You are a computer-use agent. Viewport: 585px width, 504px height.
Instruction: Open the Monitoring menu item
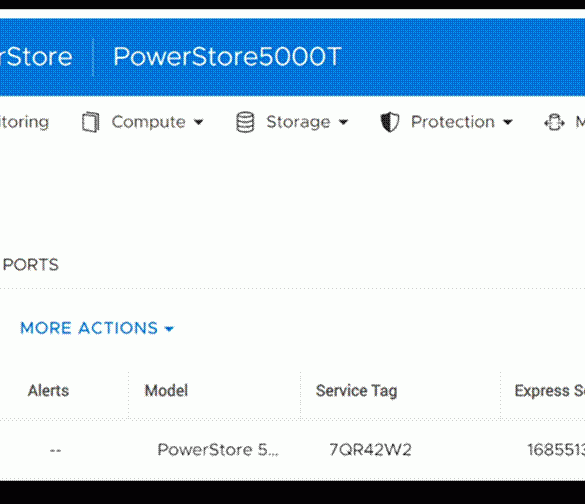(x=25, y=122)
